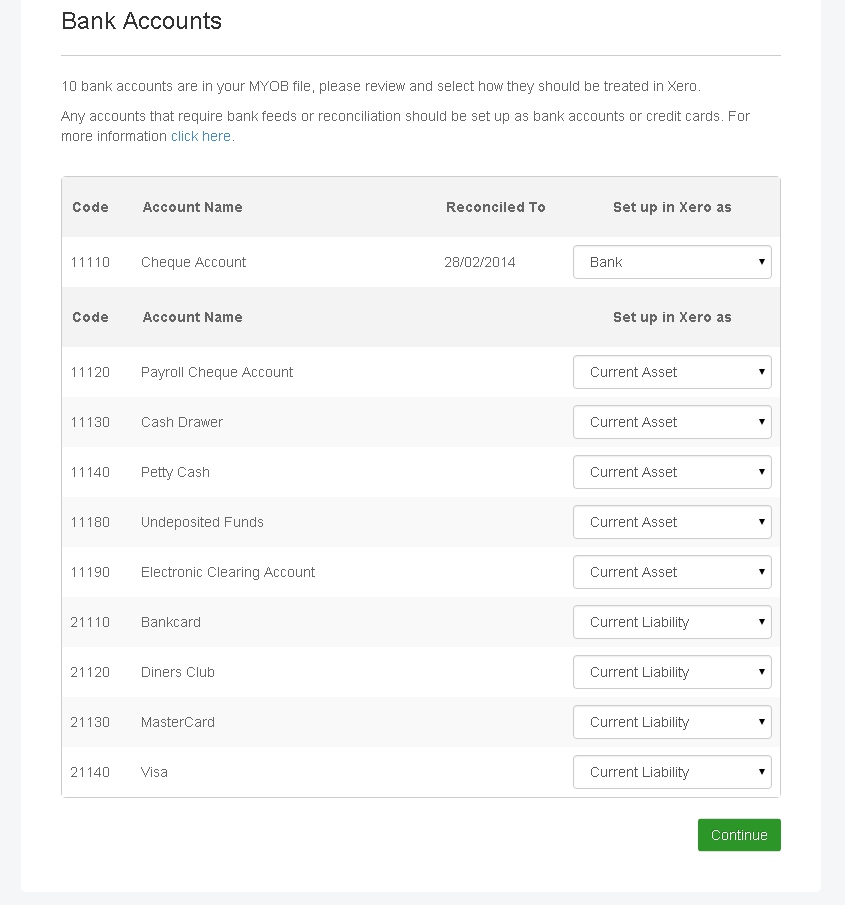
Task: Click the Reconciled To column header
Action: pyautogui.click(x=496, y=207)
